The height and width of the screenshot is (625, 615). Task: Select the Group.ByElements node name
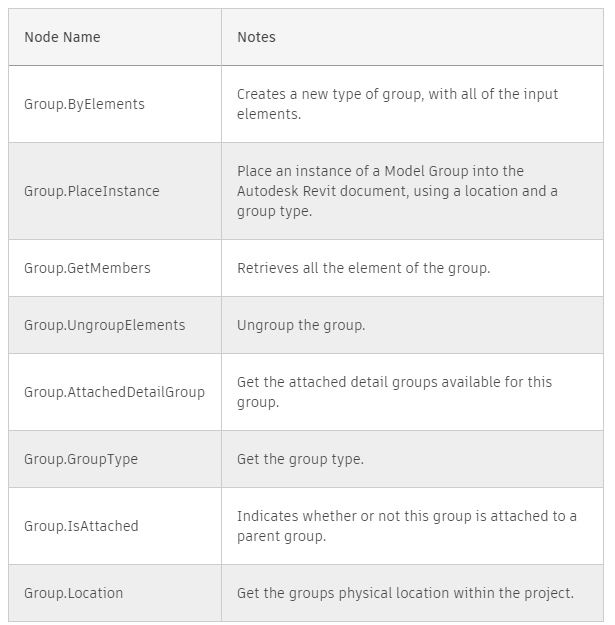click(x=84, y=104)
